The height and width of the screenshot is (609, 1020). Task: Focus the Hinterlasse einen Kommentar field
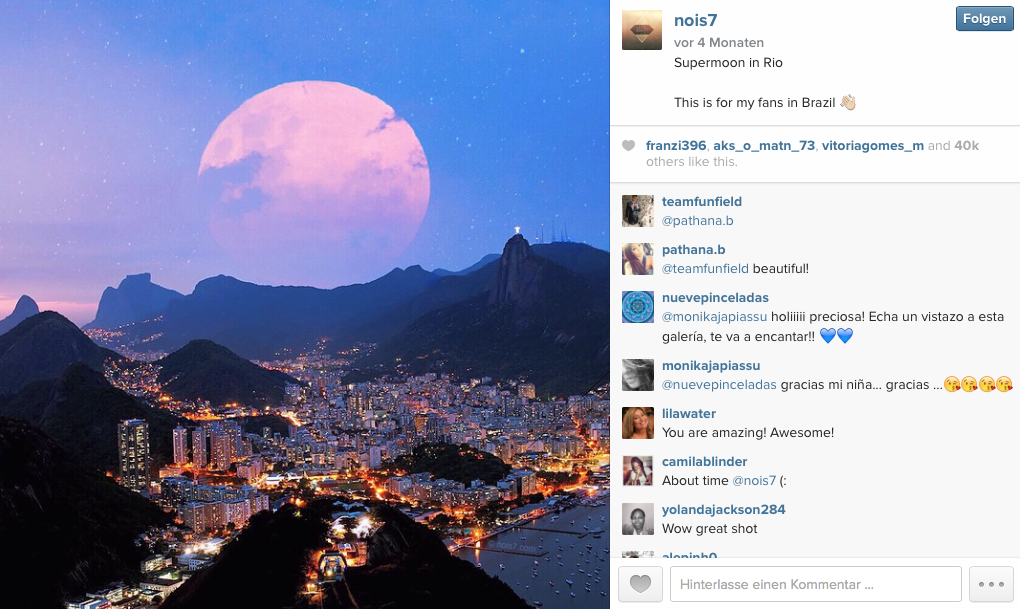pos(816,584)
